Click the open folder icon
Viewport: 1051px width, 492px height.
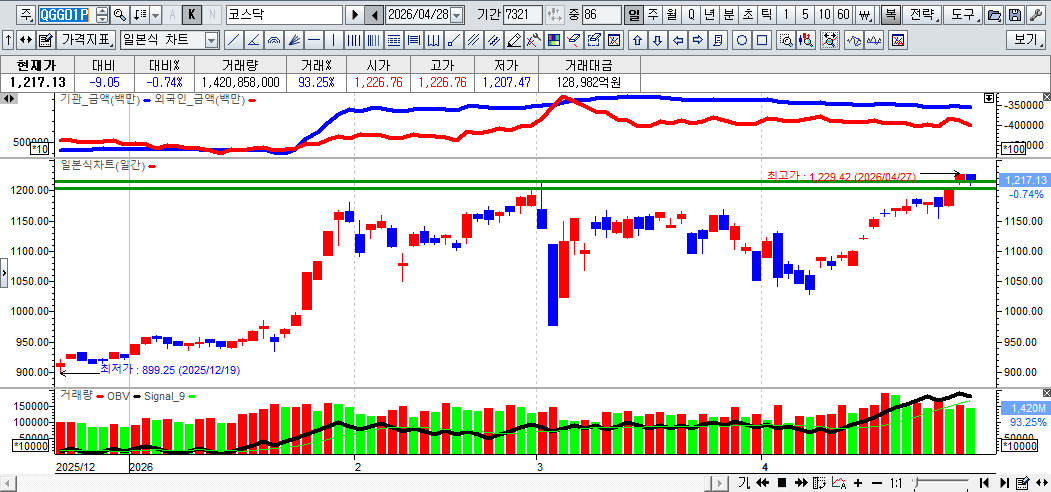click(994, 15)
